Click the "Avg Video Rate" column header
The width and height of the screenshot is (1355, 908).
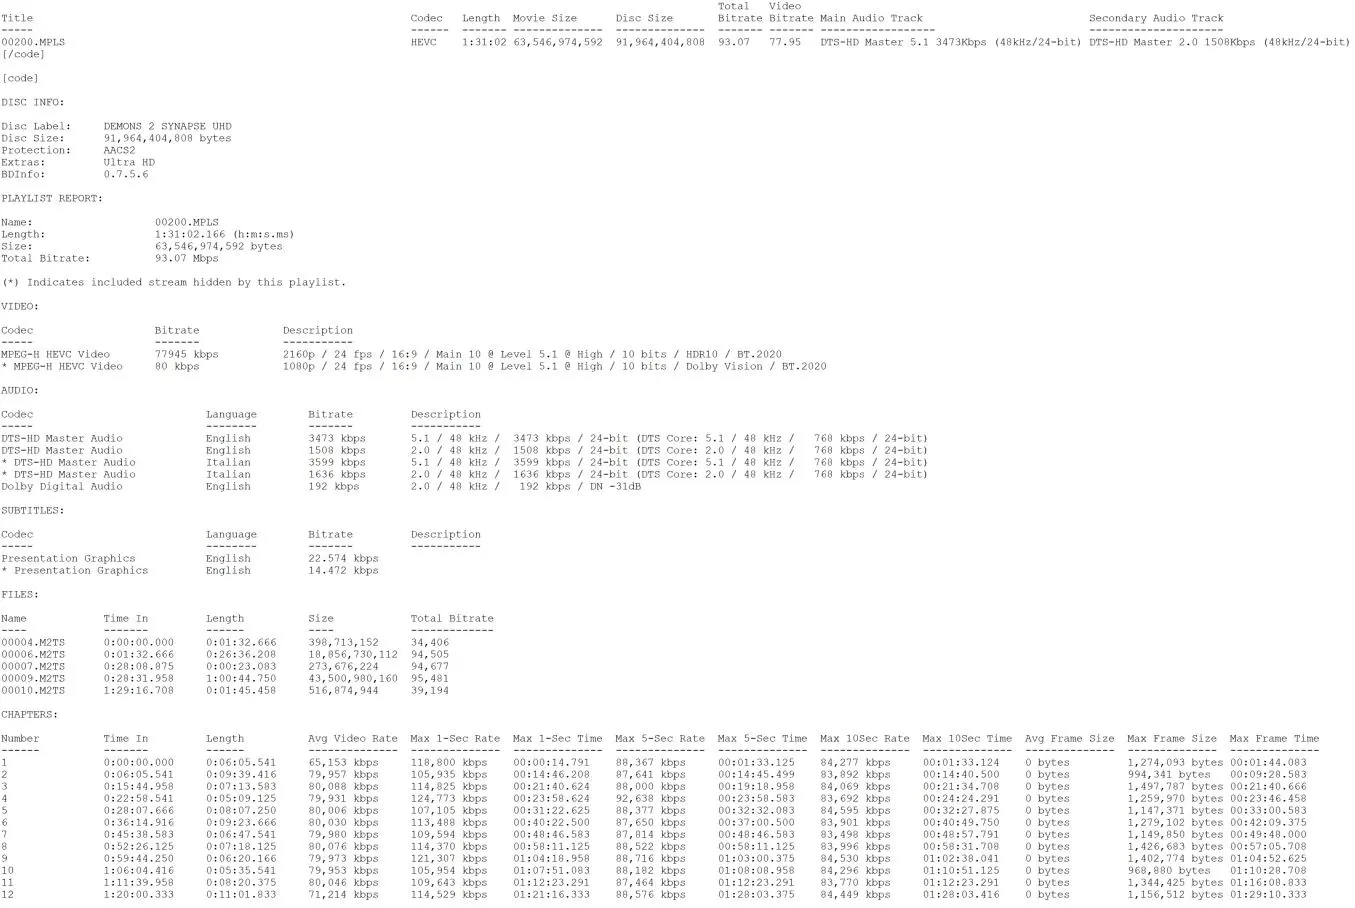click(x=352, y=738)
